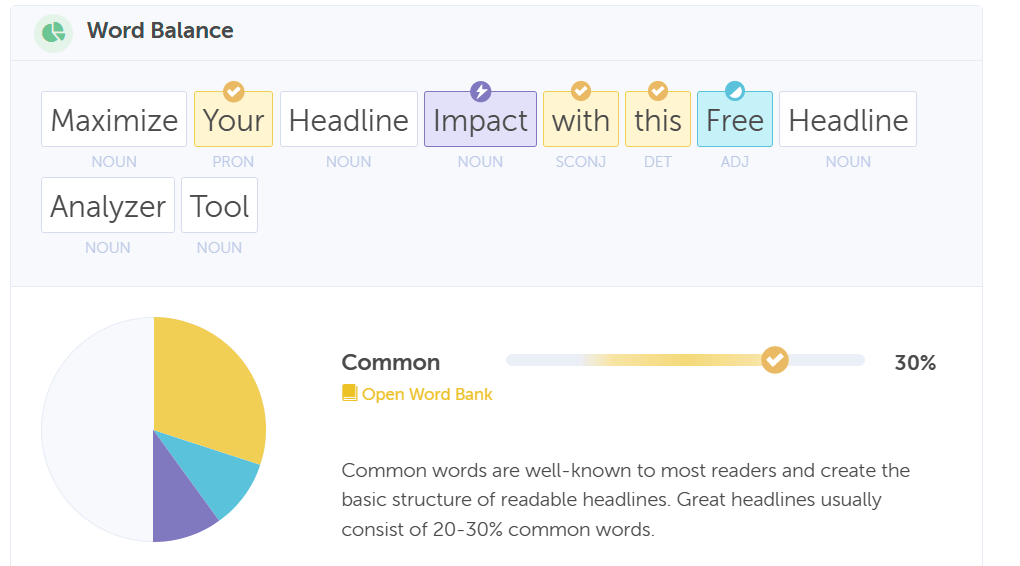Select the 'Analyzer' word chip
1020x566 pixels.
pyautogui.click(x=108, y=206)
